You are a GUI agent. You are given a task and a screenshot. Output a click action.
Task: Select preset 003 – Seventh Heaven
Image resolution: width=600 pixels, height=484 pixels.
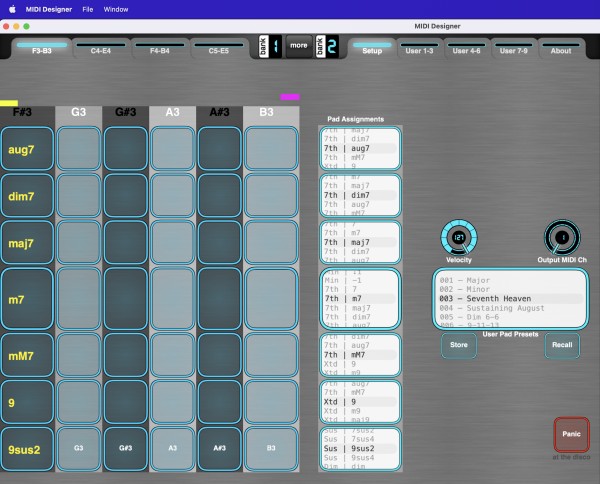click(x=510, y=299)
